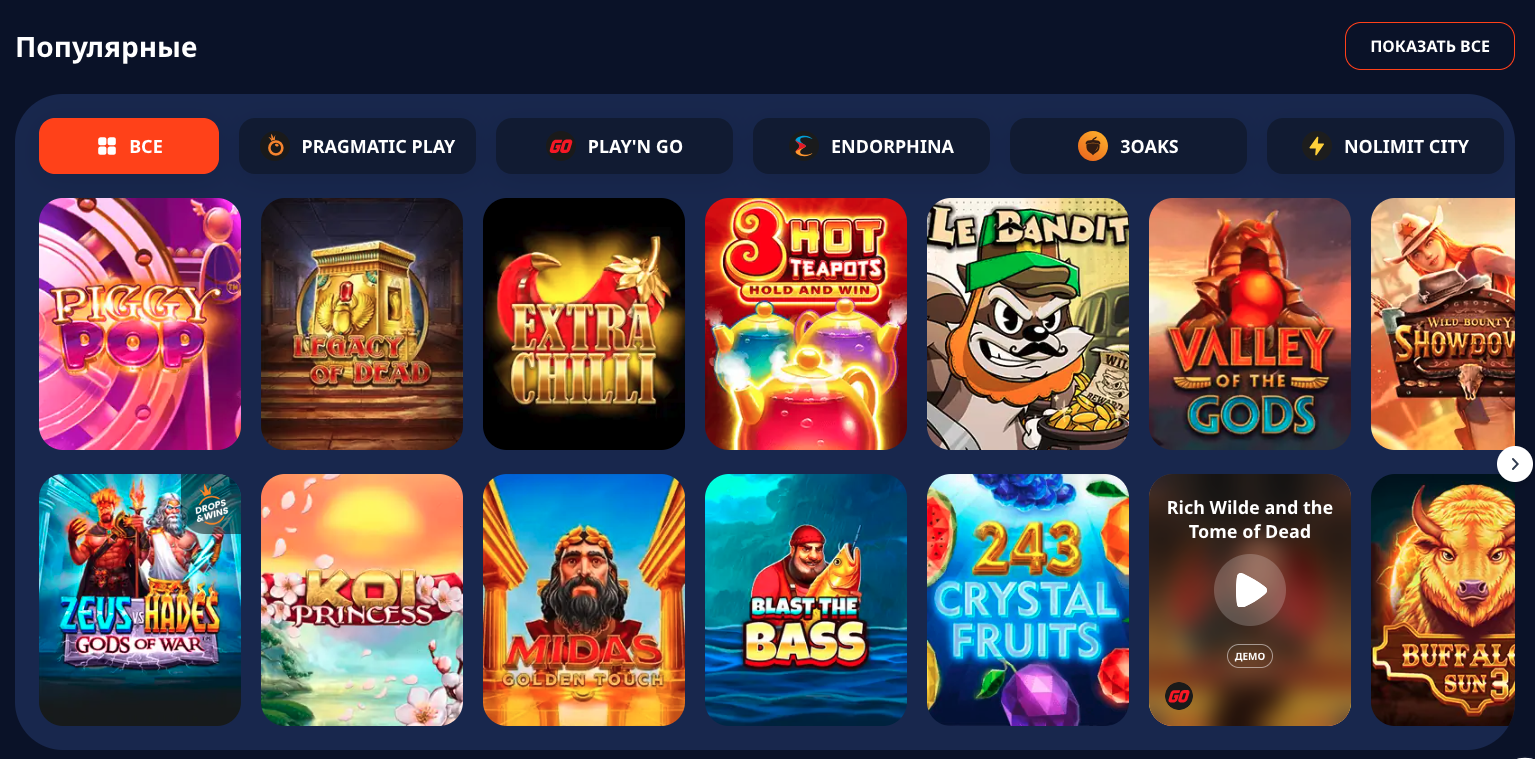Select the Blast the Bass game
The height and width of the screenshot is (759, 1535).
pyautogui.click(x=806, y=600)
